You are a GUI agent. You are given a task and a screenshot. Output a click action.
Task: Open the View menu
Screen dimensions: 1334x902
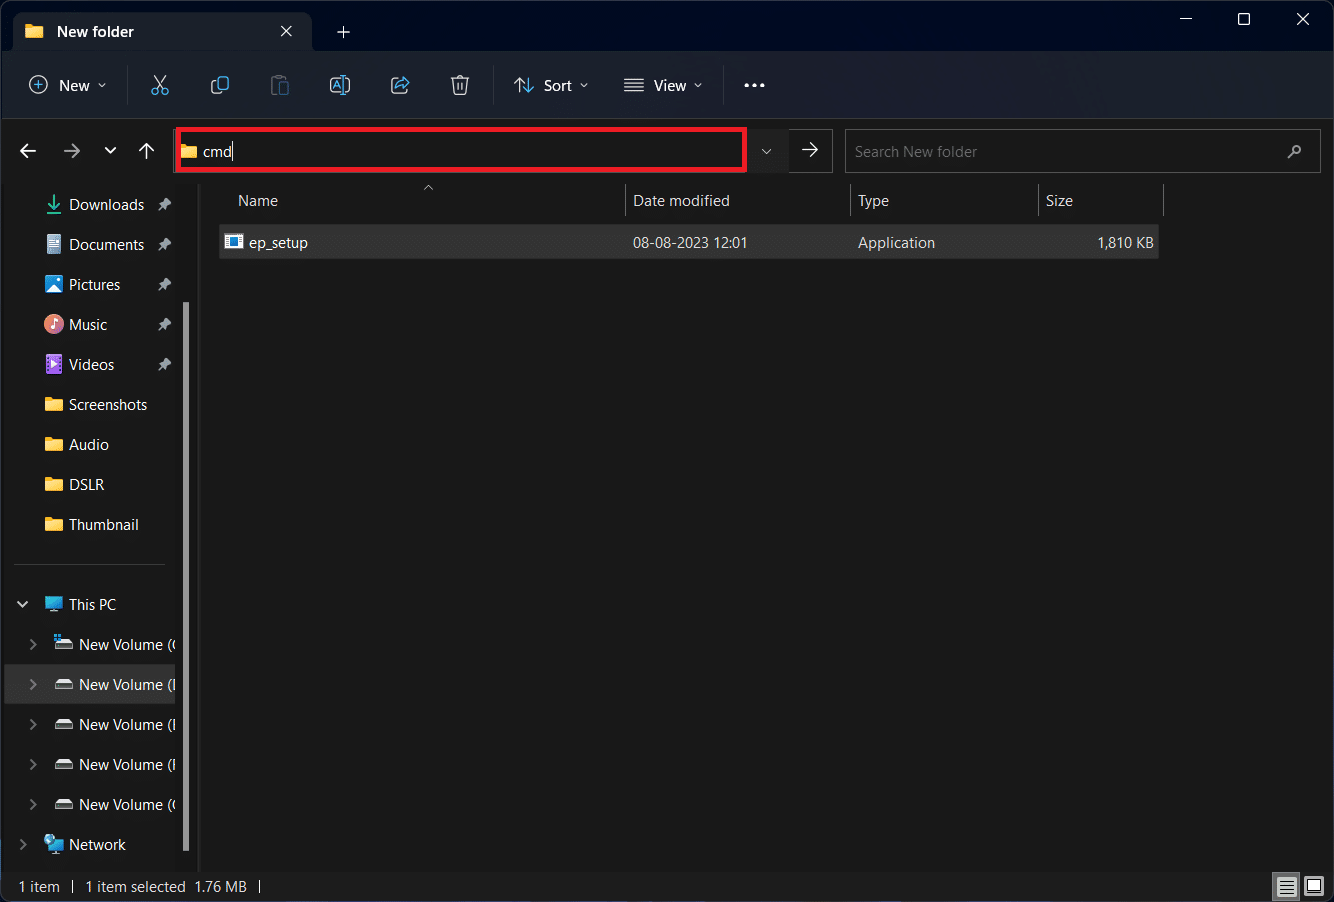coord(663,85)
